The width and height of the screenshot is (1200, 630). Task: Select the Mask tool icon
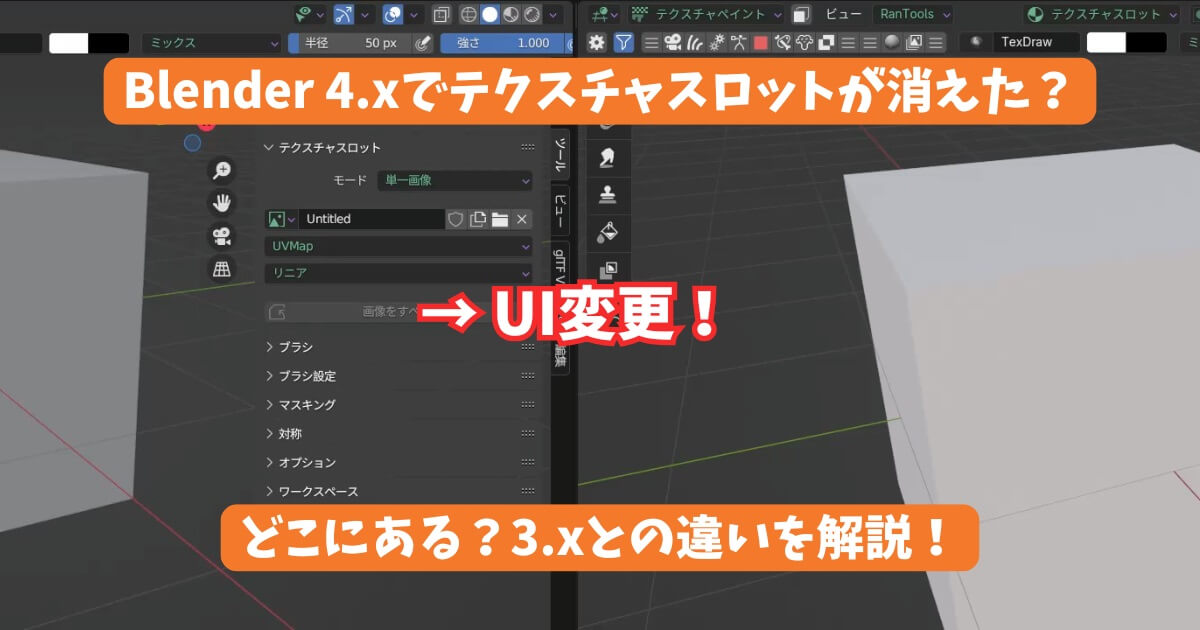click(607, 270)
